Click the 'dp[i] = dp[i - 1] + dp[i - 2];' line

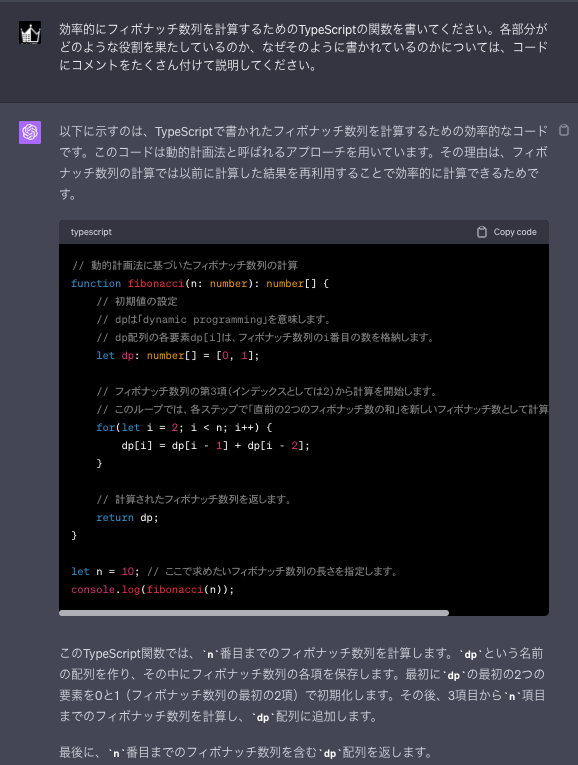[x=215, y=445]
